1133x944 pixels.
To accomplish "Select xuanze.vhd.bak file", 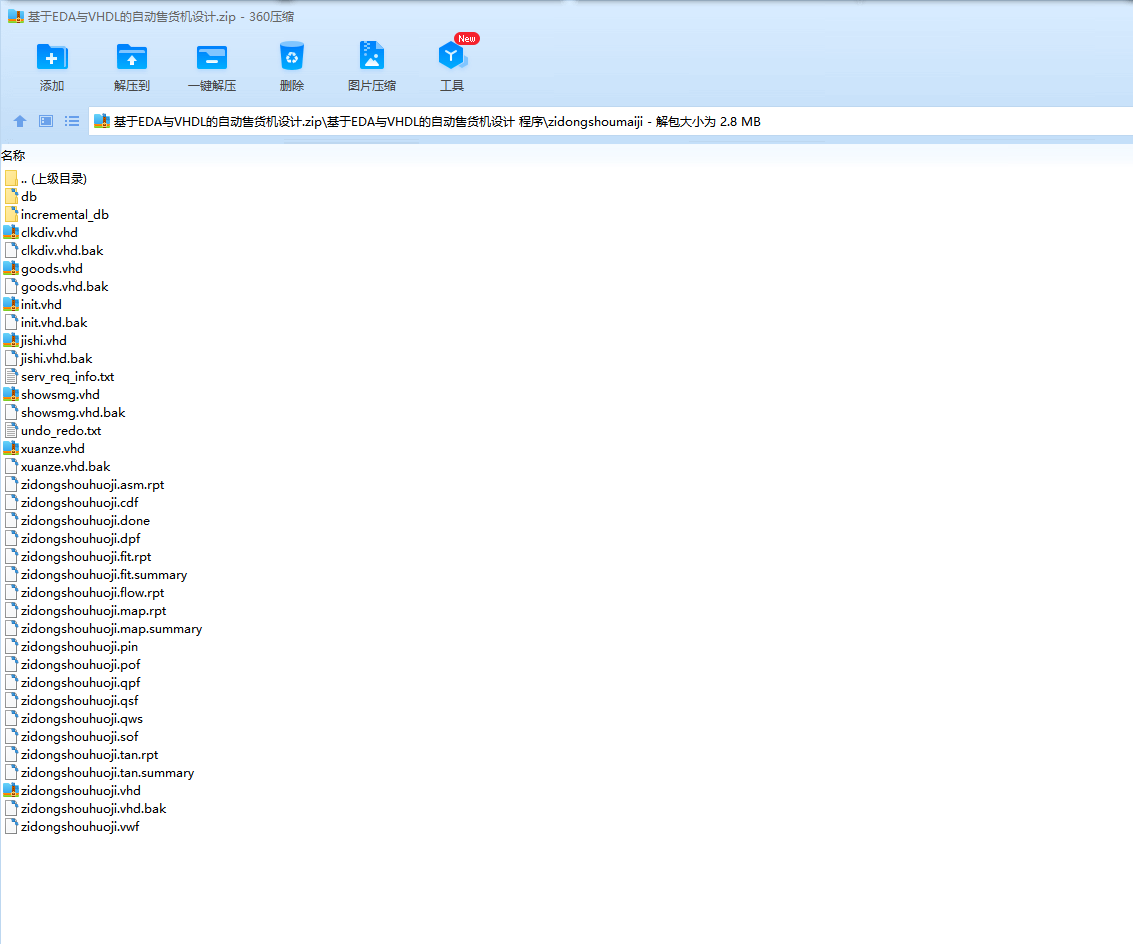I will point(58,467).
